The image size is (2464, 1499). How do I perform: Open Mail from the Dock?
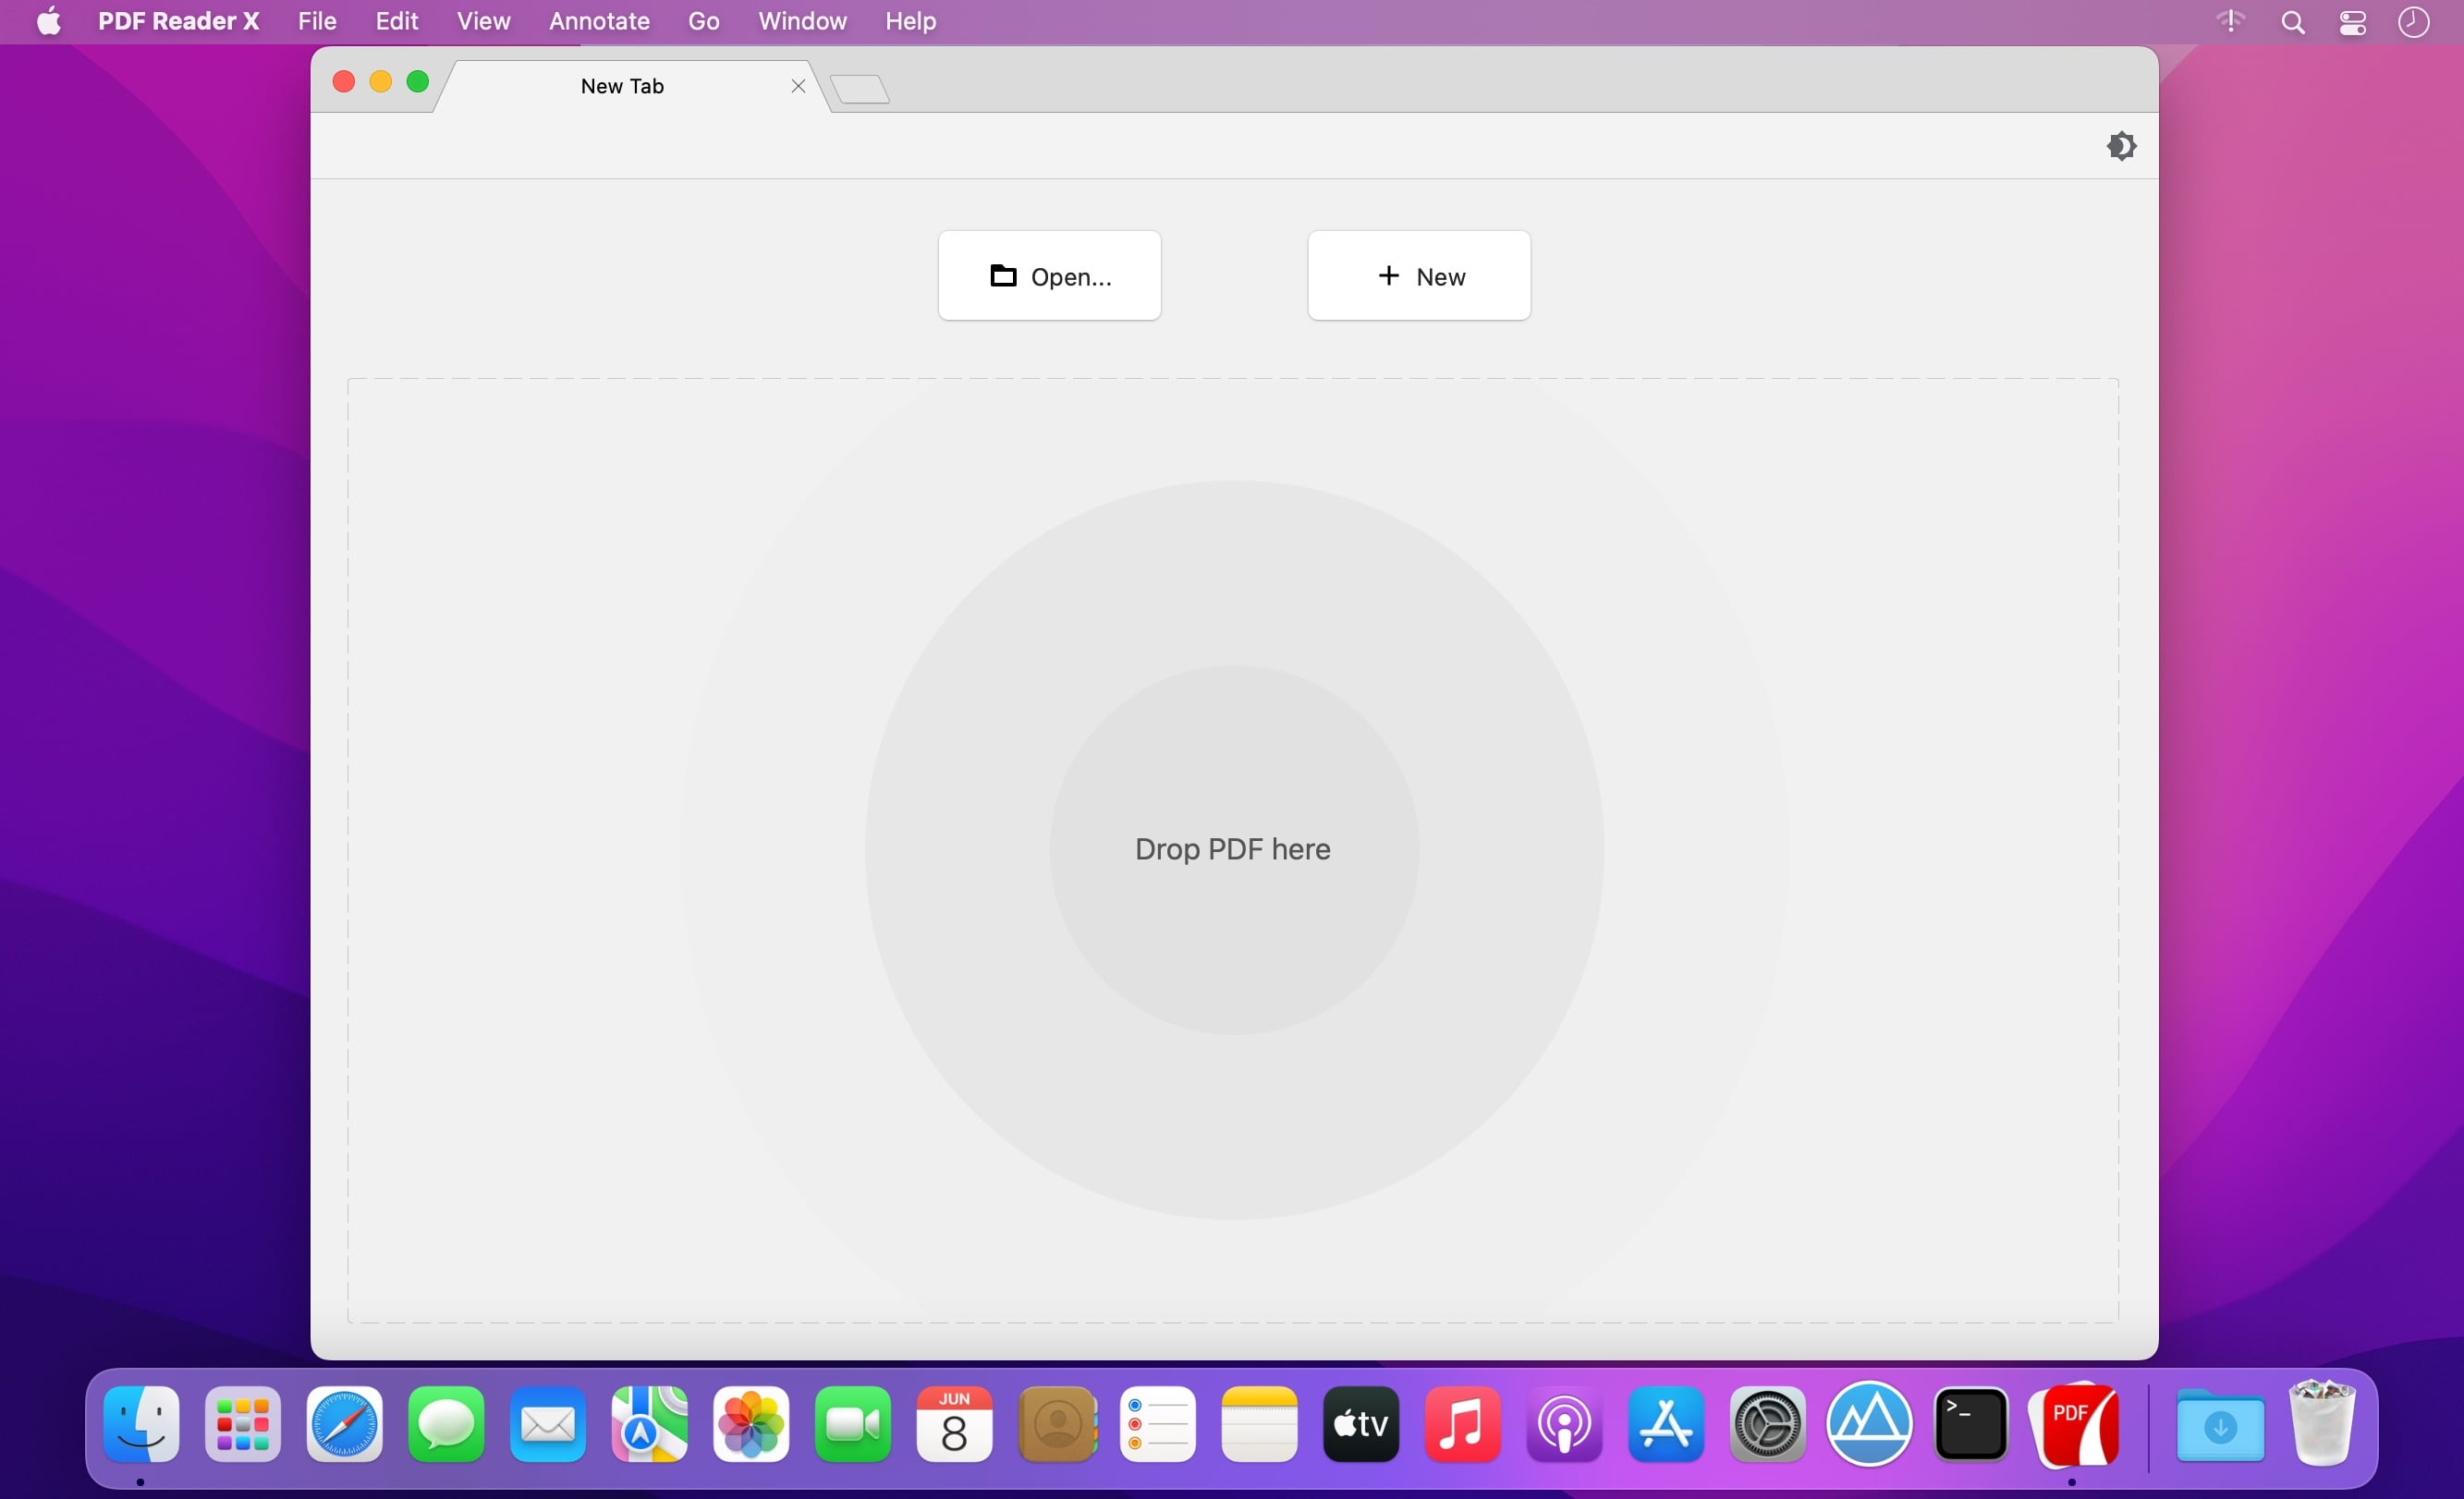point(548,1424)
